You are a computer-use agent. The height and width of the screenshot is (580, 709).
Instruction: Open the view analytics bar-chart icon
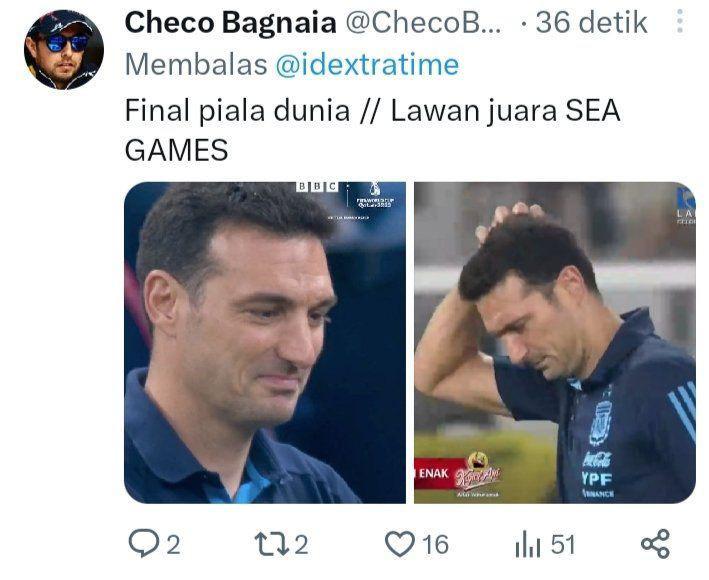(x=528, y=544)
